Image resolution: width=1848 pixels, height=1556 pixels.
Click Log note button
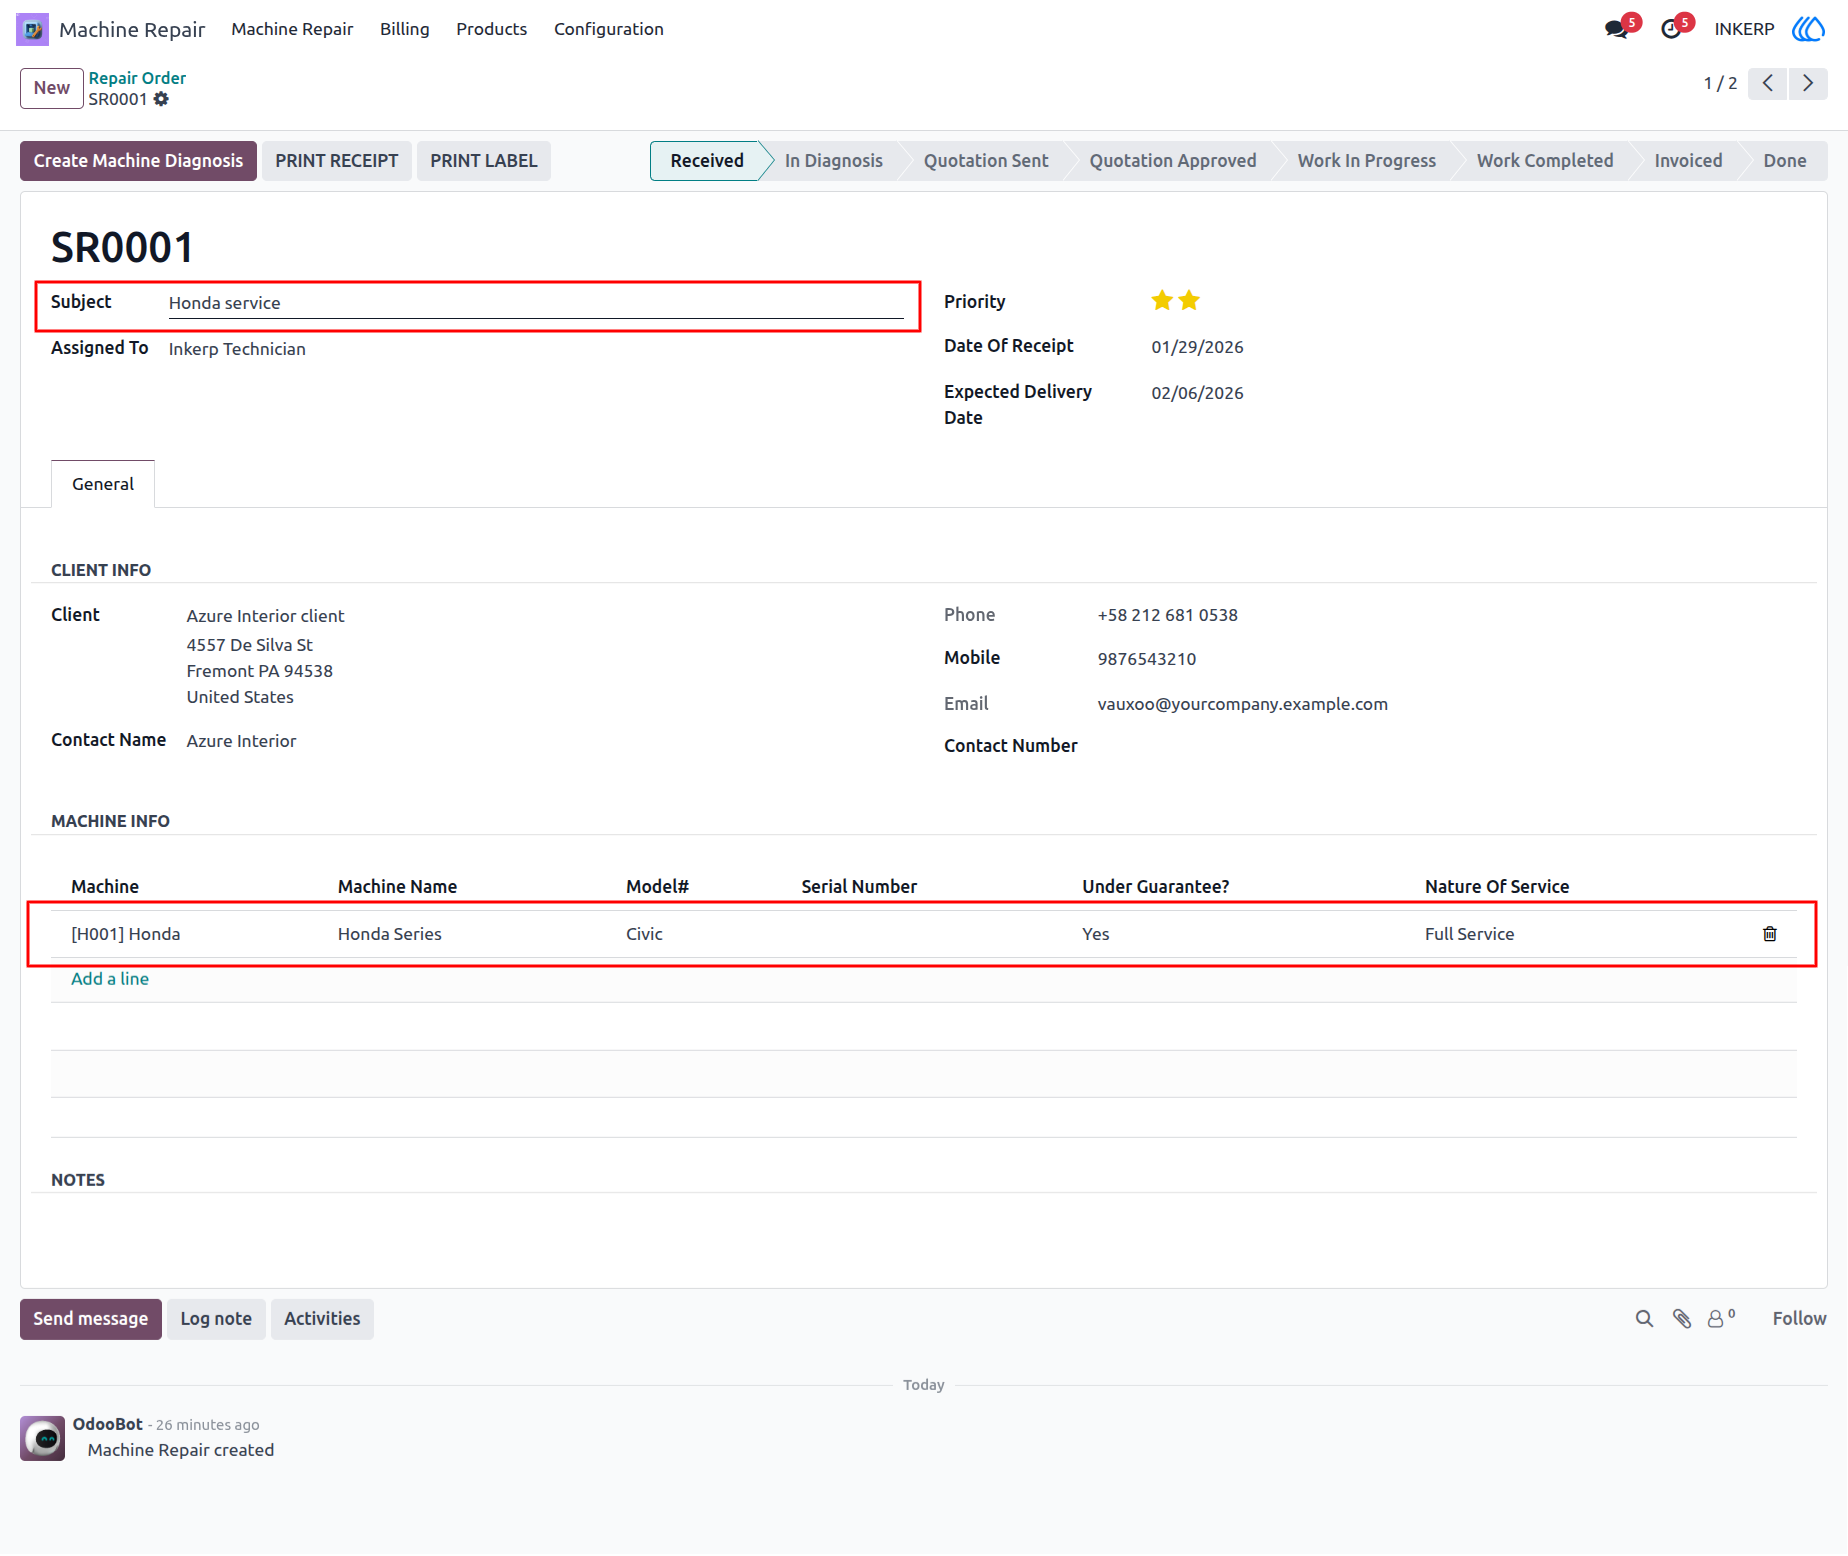[216, 1319]
